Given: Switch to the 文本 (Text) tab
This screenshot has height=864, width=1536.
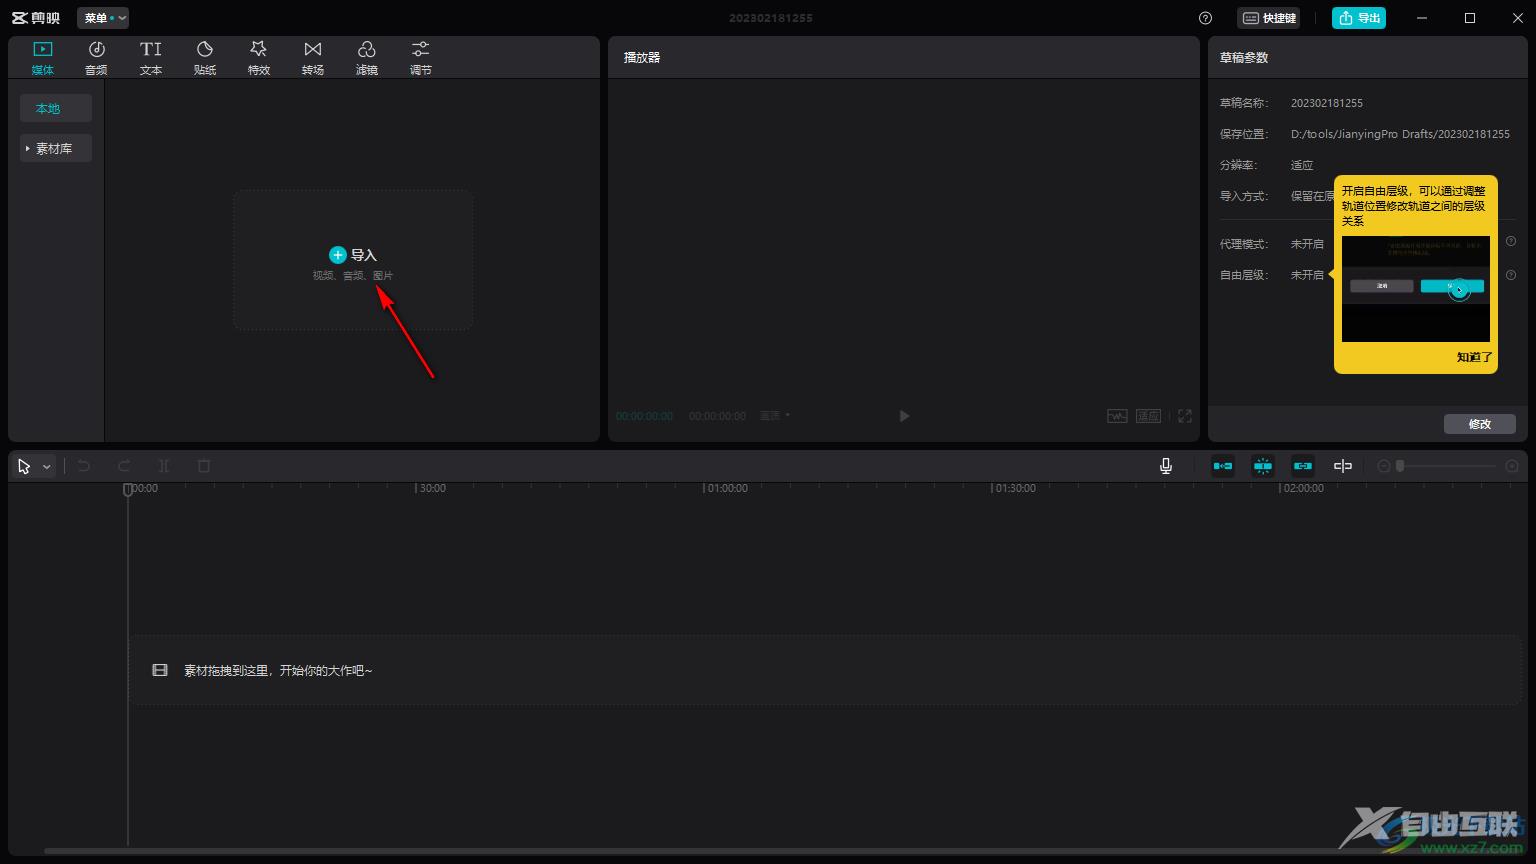Looking at the screenshot, I should coord(150,58).
